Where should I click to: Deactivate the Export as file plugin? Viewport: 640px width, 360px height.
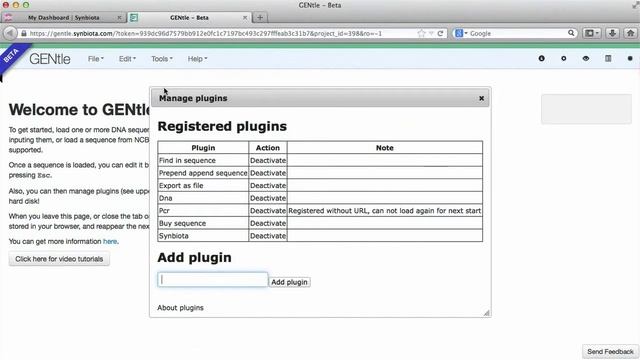(x=268, y=186)
